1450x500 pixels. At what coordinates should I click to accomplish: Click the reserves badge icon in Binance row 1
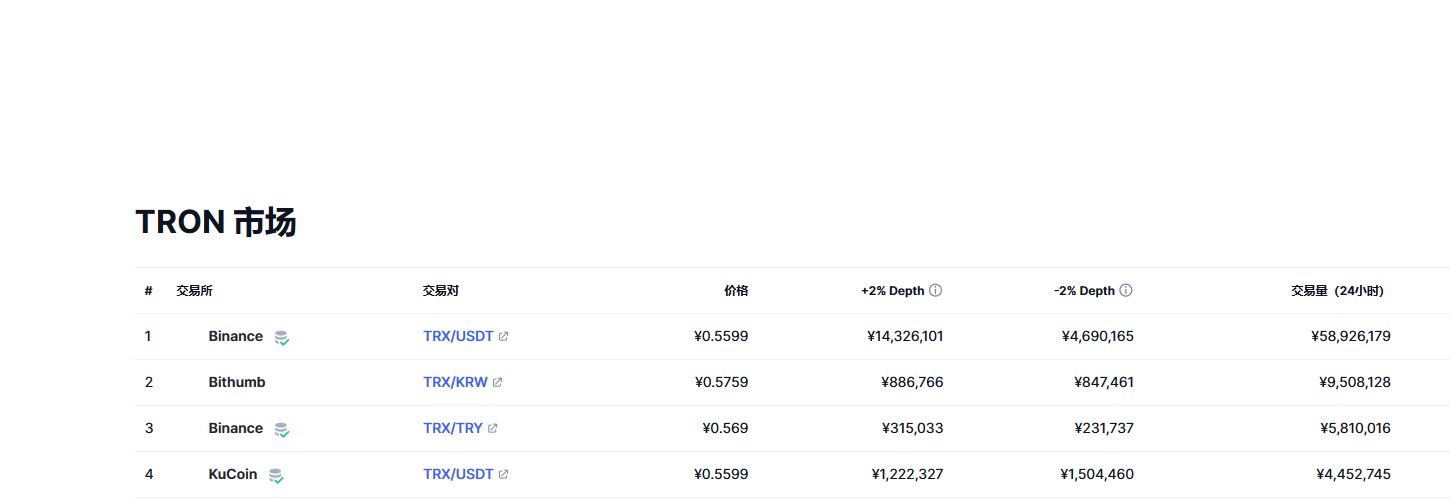point(282,338)
